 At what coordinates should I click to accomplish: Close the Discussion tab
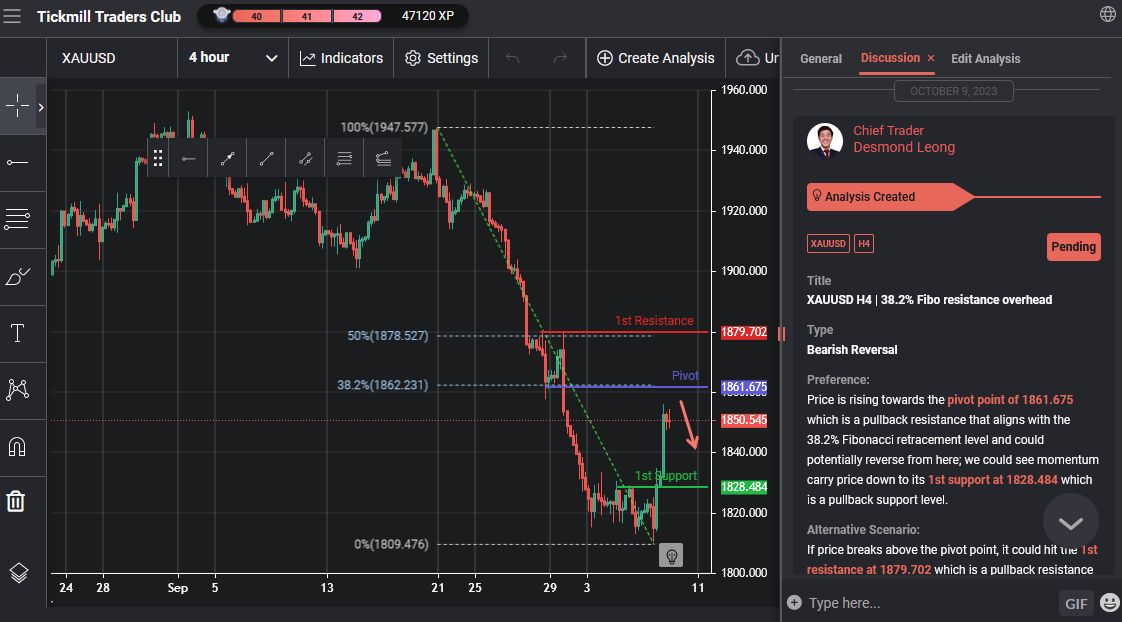(931, 58)
